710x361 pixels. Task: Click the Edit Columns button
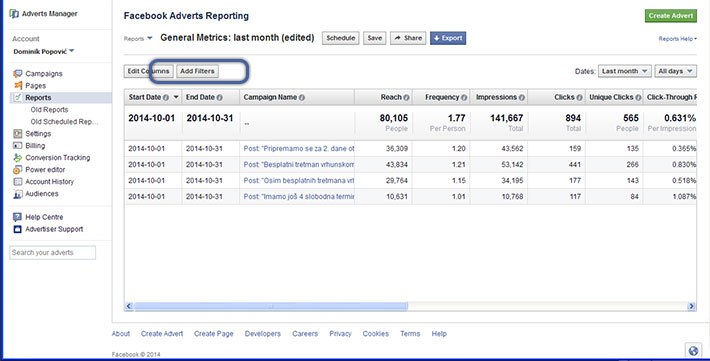(x=149, y=71)
